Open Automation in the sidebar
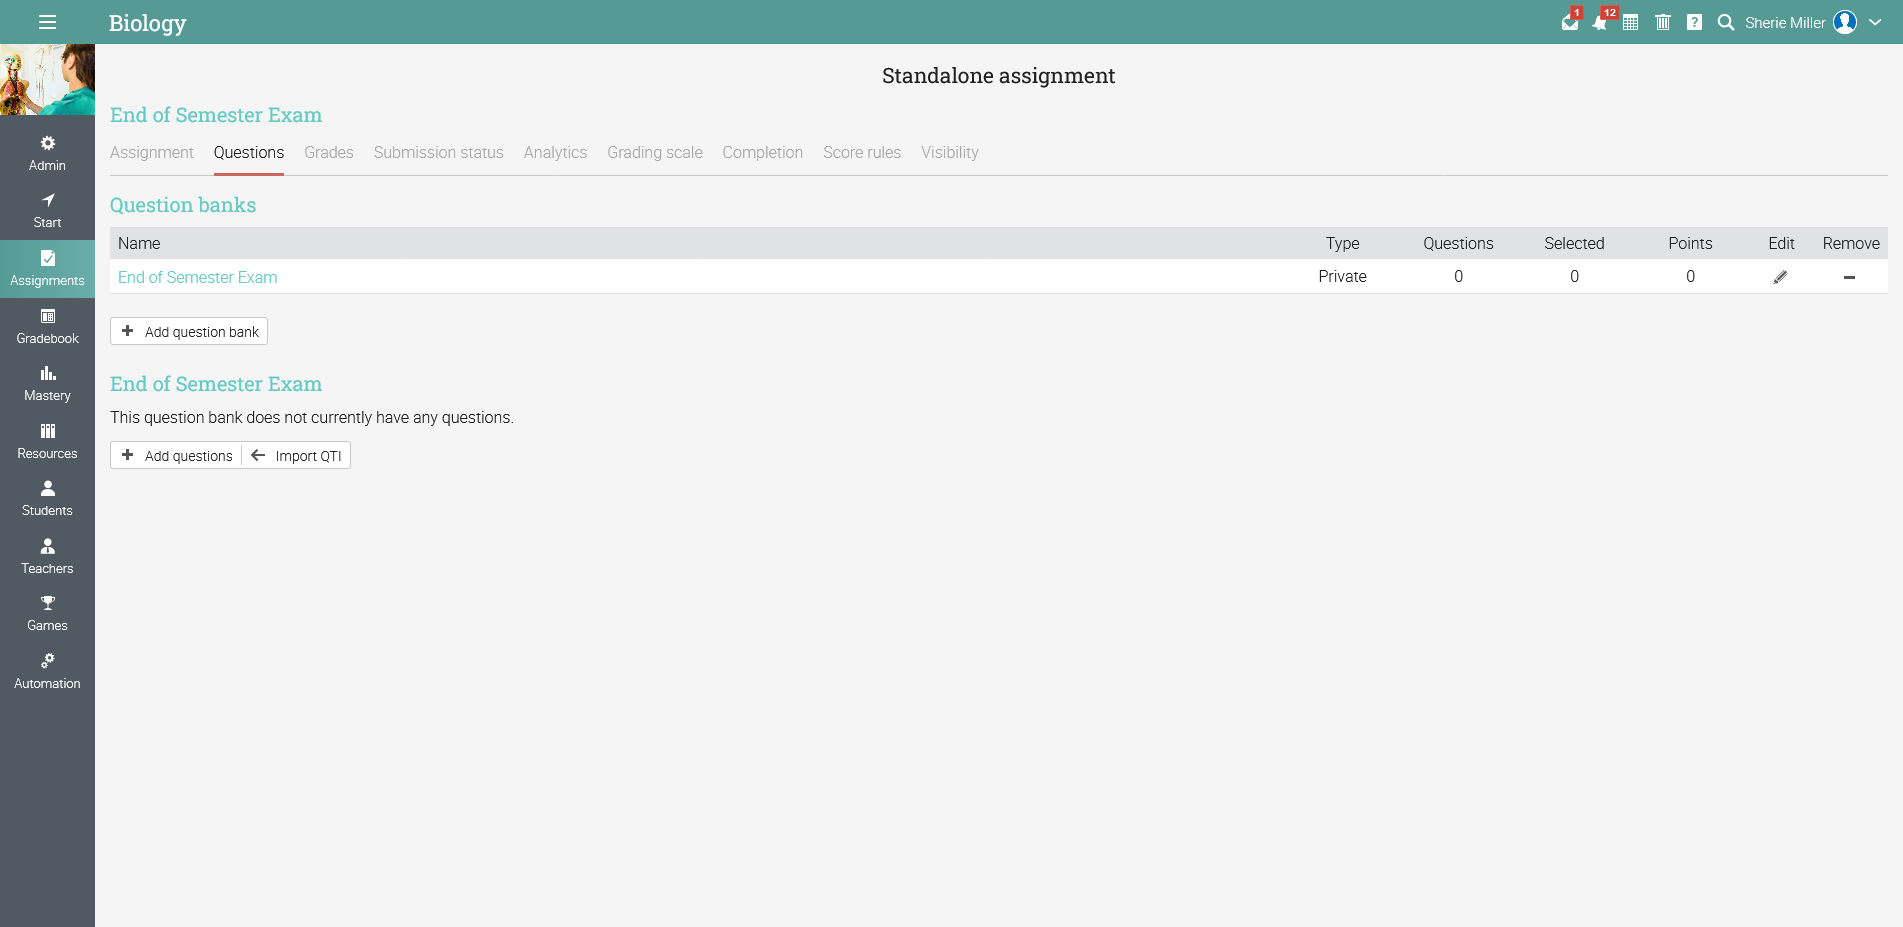Viewport: 1903px width, 927px height. coord(47,672)
